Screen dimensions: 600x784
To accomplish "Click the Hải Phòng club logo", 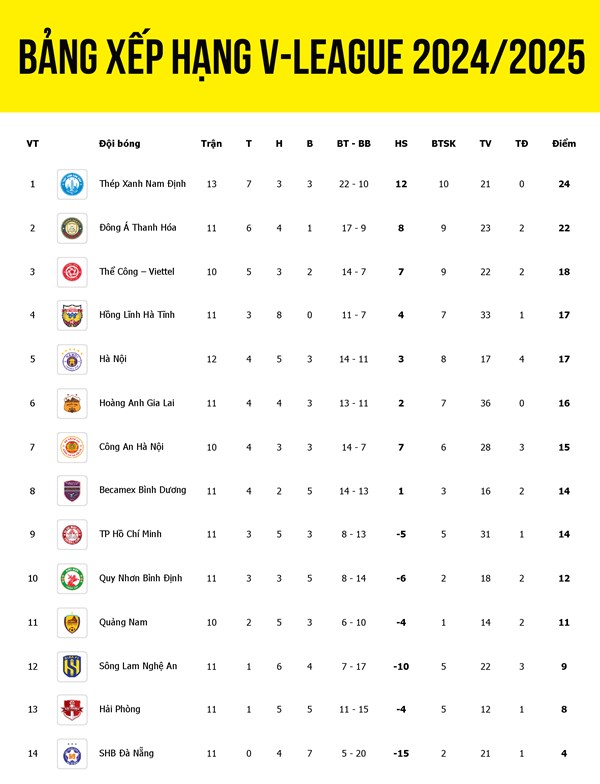I will coord(72,709).
